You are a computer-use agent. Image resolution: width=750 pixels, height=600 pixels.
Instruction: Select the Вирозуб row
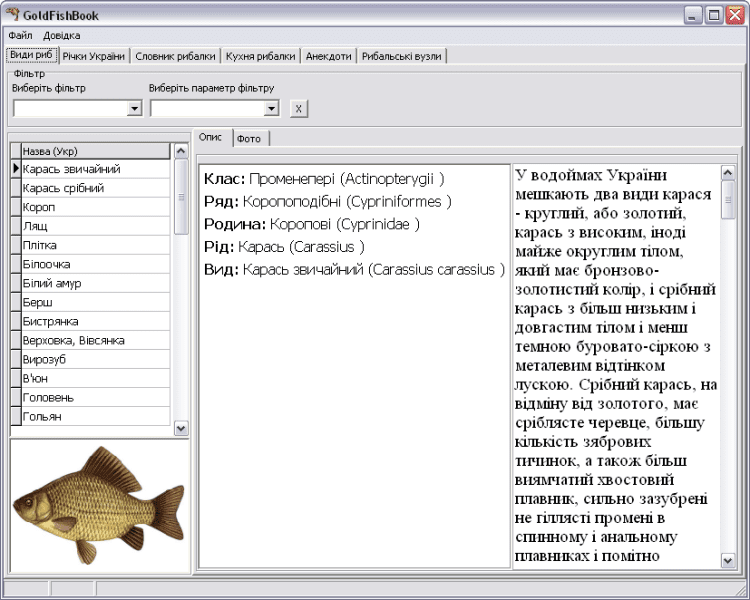click(x=96, y=359)
